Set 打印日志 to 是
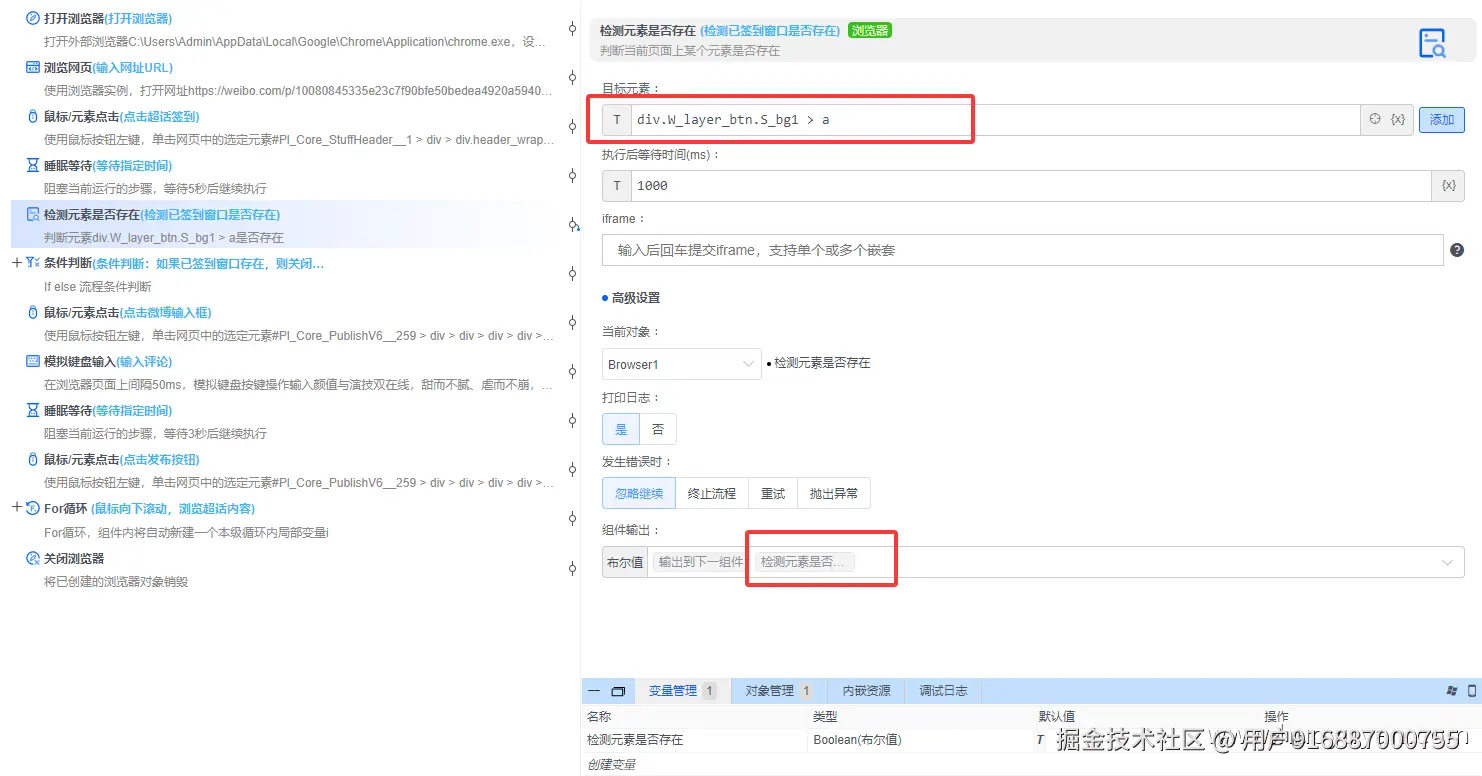This screenshot has height=776, width=1482. pos(621,429)
